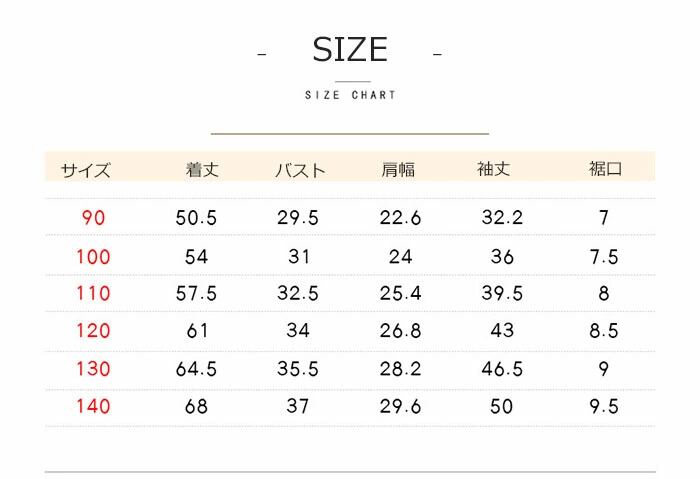Select the 32.5 bust value for size 110
The height and width of the screenshot is (479, 700).
click(299, 294)
